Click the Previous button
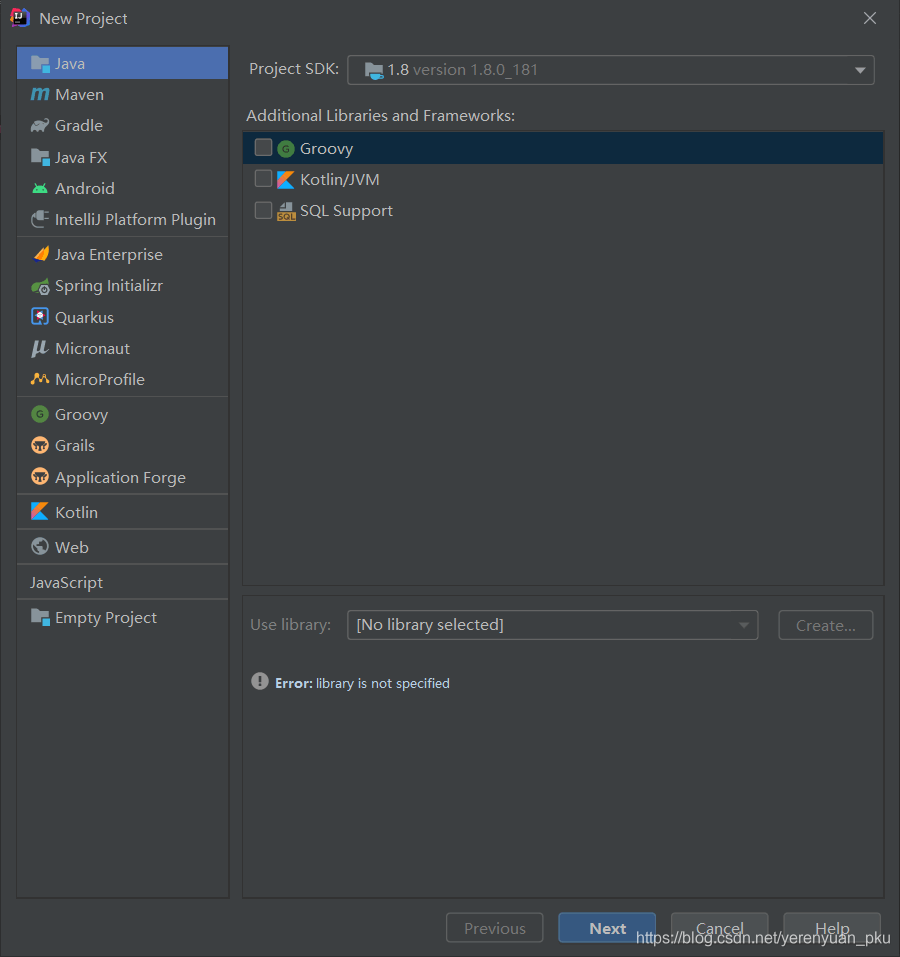Screen dimensions: 900x957 click(x=495, y=928)
